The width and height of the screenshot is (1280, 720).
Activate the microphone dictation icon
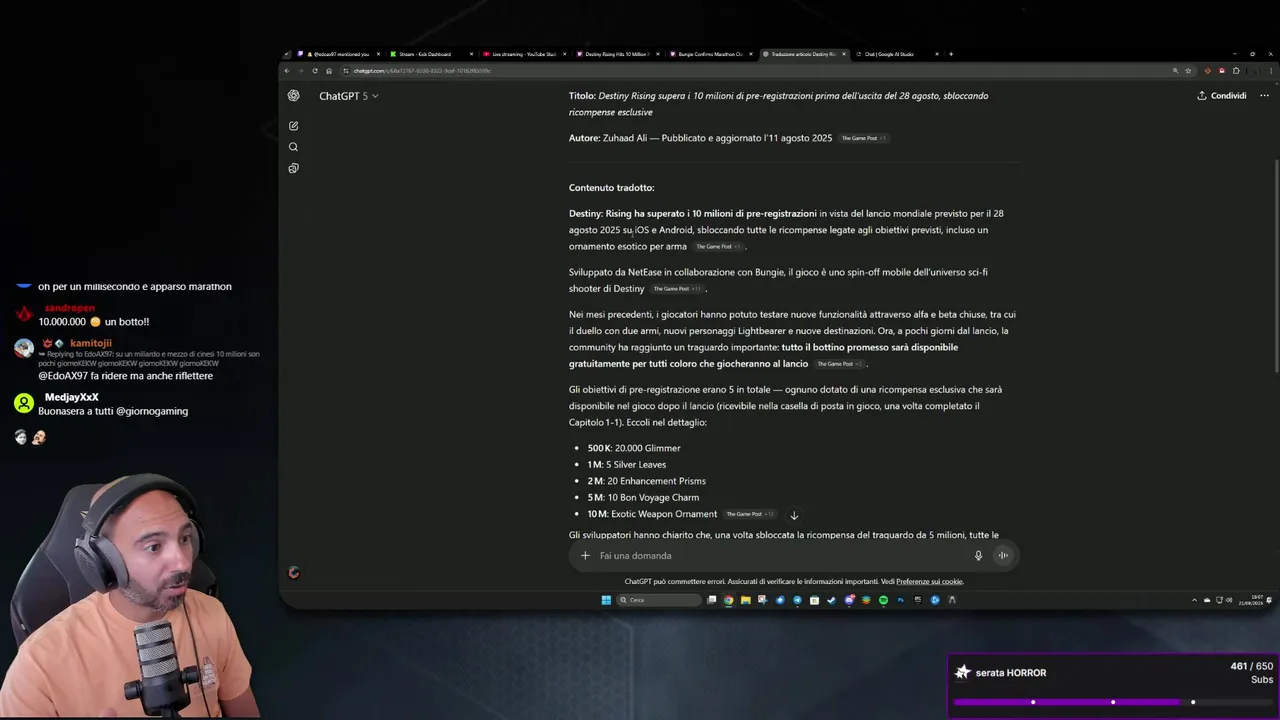click(x=978, y=556)
